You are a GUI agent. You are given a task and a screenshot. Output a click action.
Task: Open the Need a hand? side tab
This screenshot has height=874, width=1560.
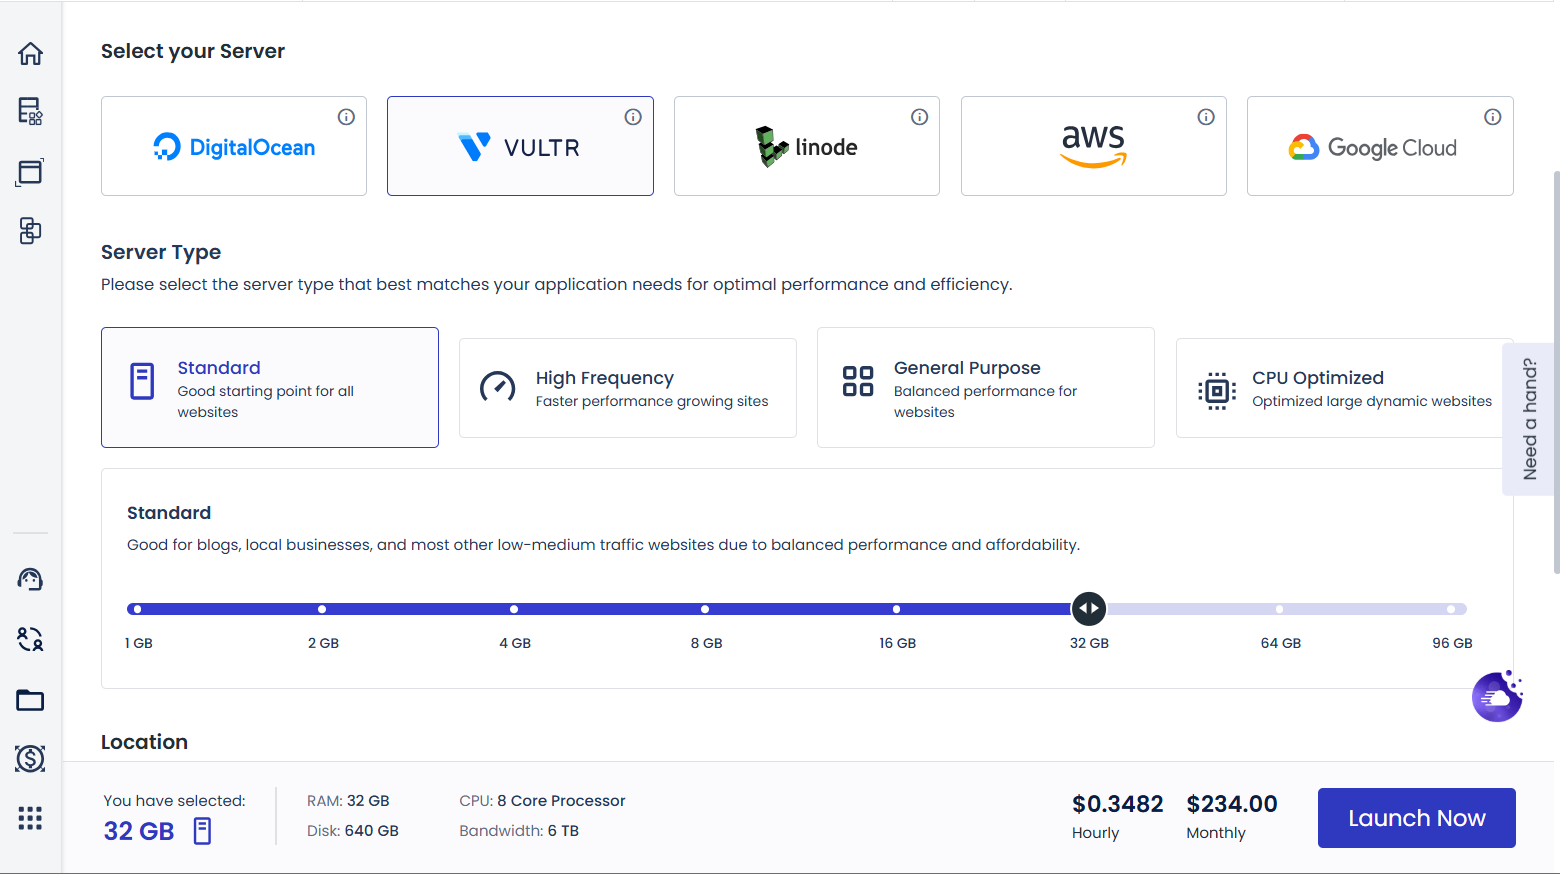point(1528,419)
